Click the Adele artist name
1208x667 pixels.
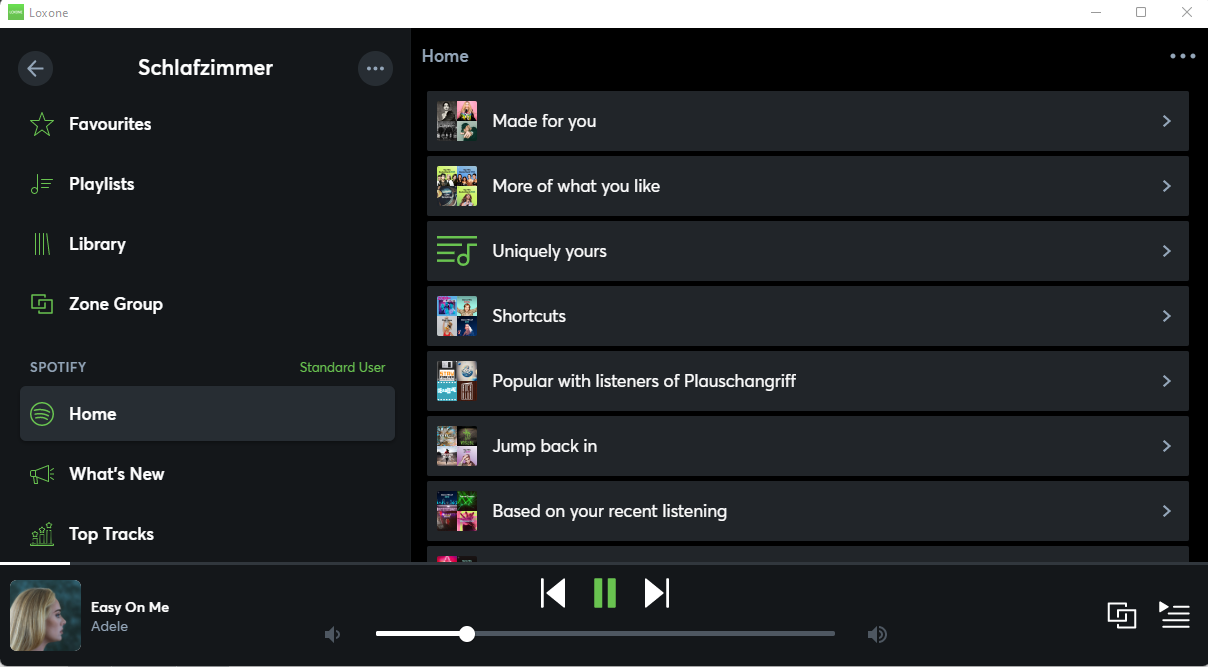coord(110,627)
